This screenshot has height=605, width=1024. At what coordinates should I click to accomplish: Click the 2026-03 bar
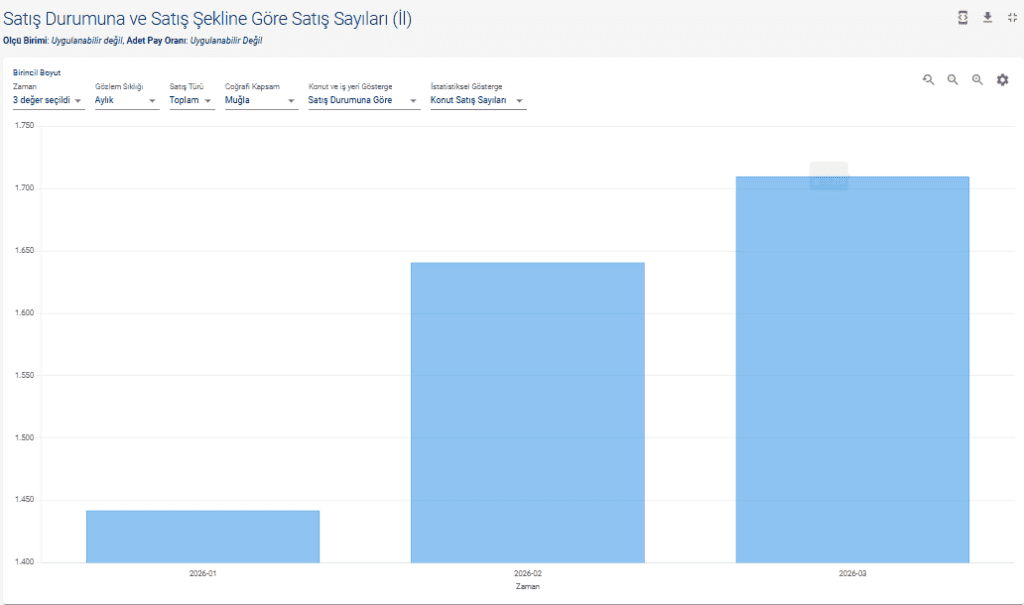click(852, 370)
